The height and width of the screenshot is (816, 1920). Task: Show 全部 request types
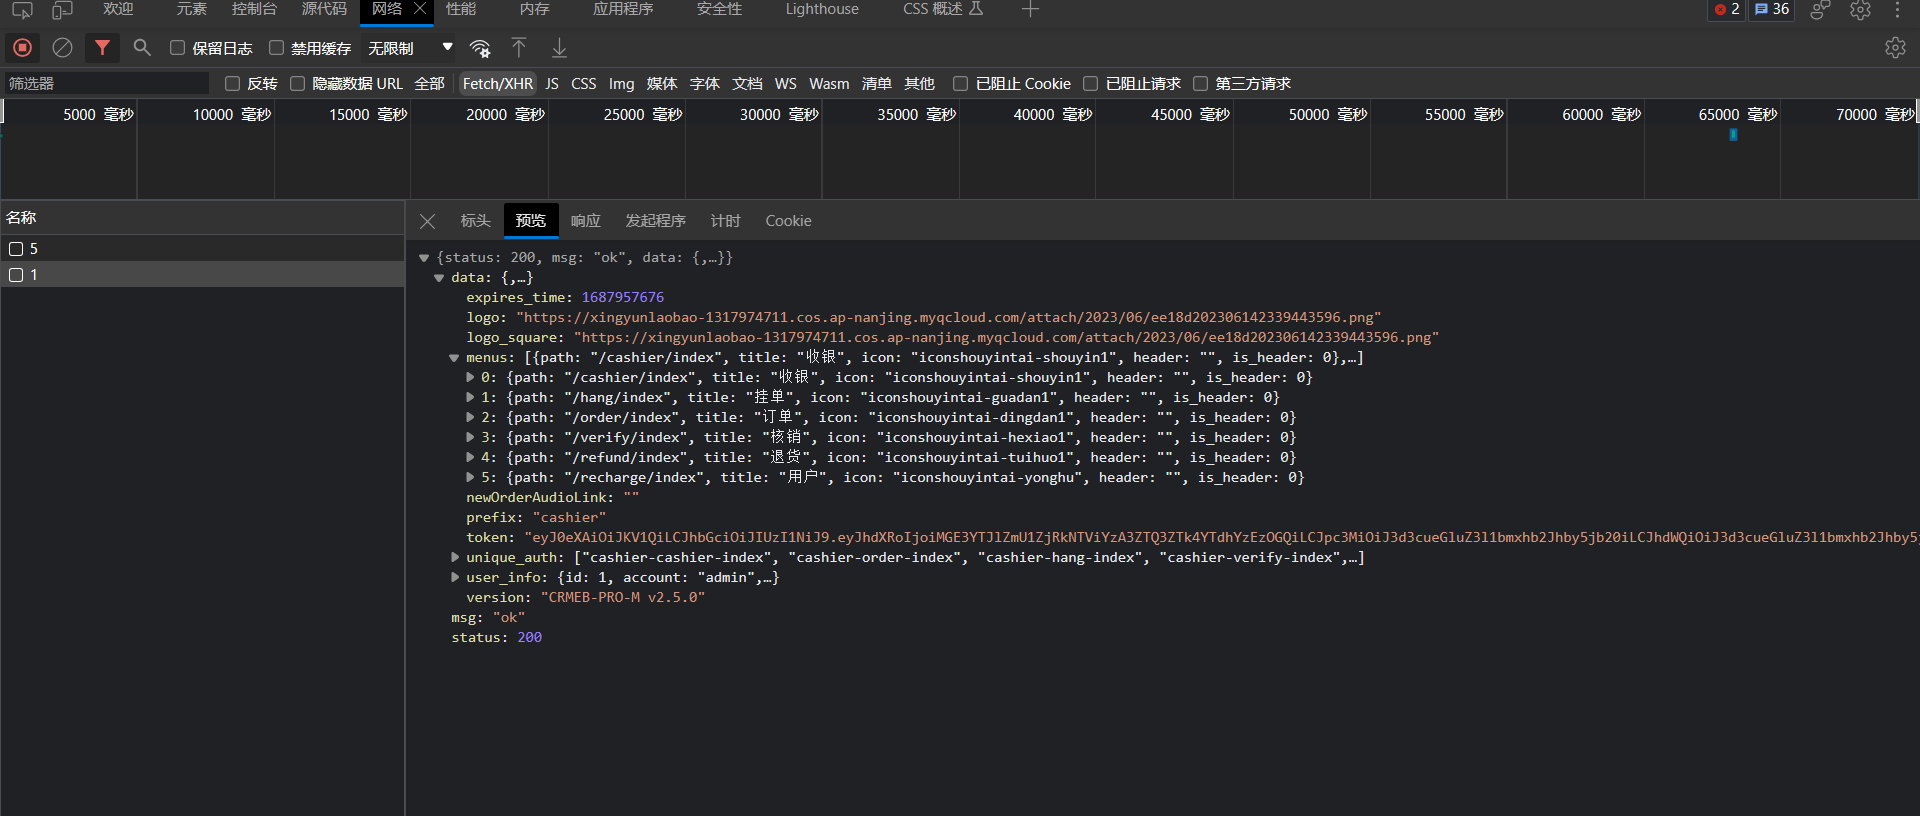click(429, 84)
